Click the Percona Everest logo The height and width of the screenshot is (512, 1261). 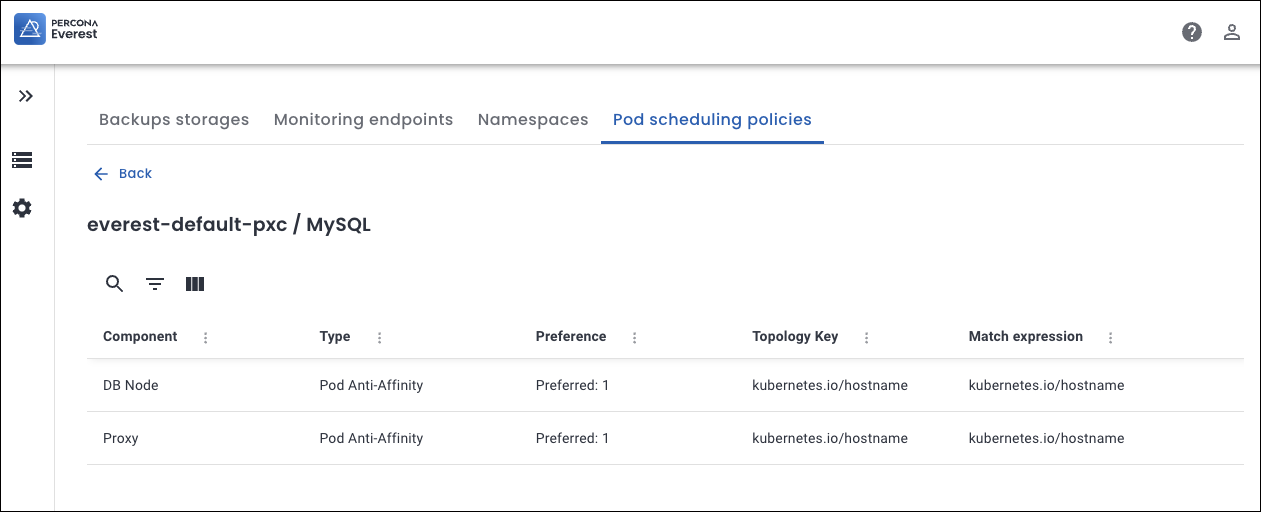tap(56, 30)
